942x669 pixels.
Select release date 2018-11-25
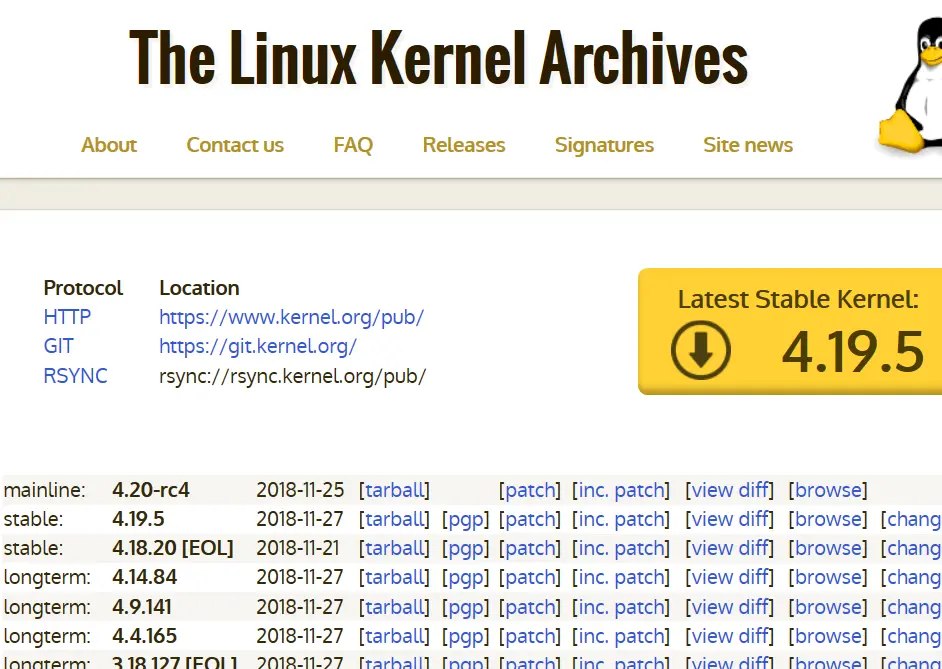[300, 490]
